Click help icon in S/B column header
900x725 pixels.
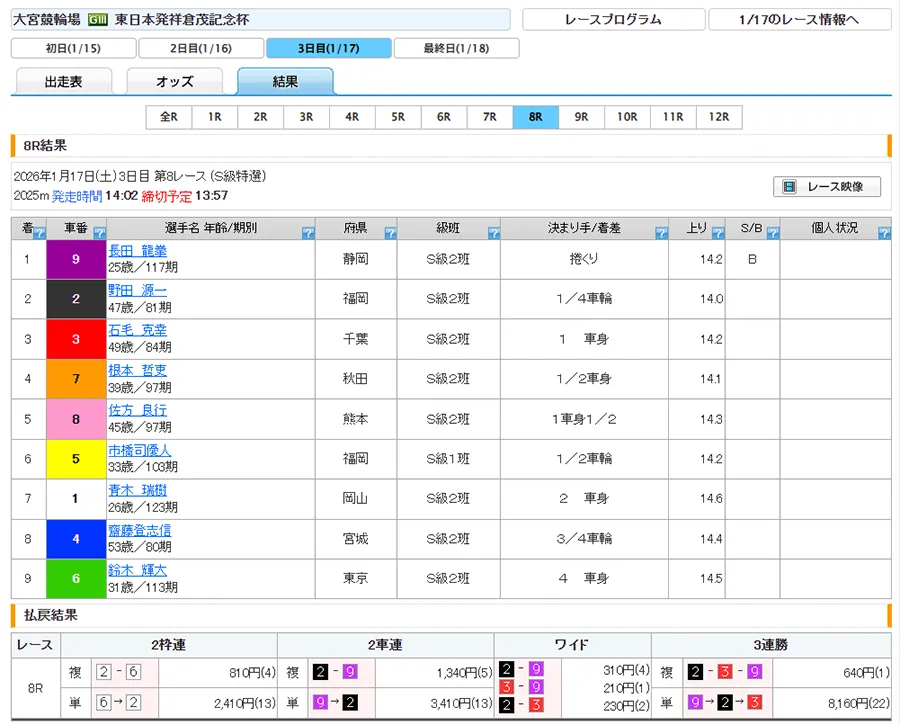pyautogui.click(x=771, y=233)
